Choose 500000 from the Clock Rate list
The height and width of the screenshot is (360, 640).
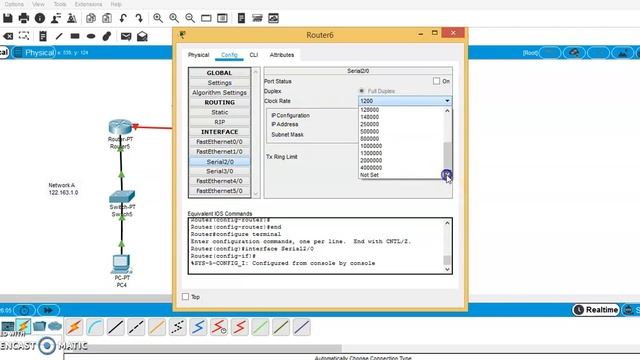coord(369,132)
